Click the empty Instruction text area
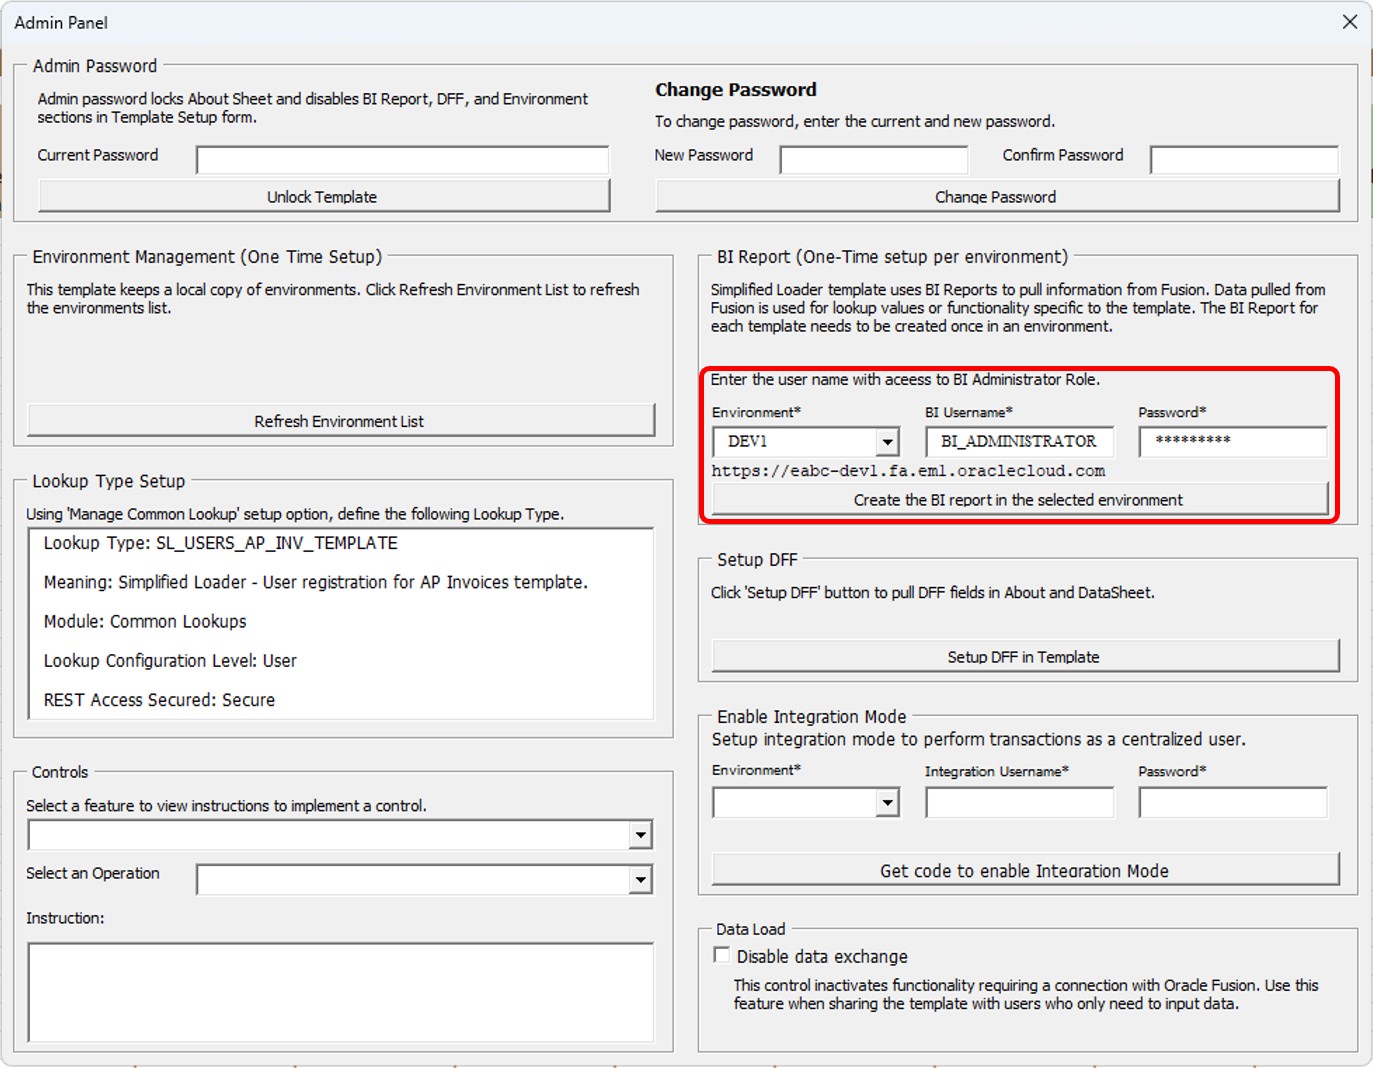This screenshot has height=1068, width=1373. (339, 990)
